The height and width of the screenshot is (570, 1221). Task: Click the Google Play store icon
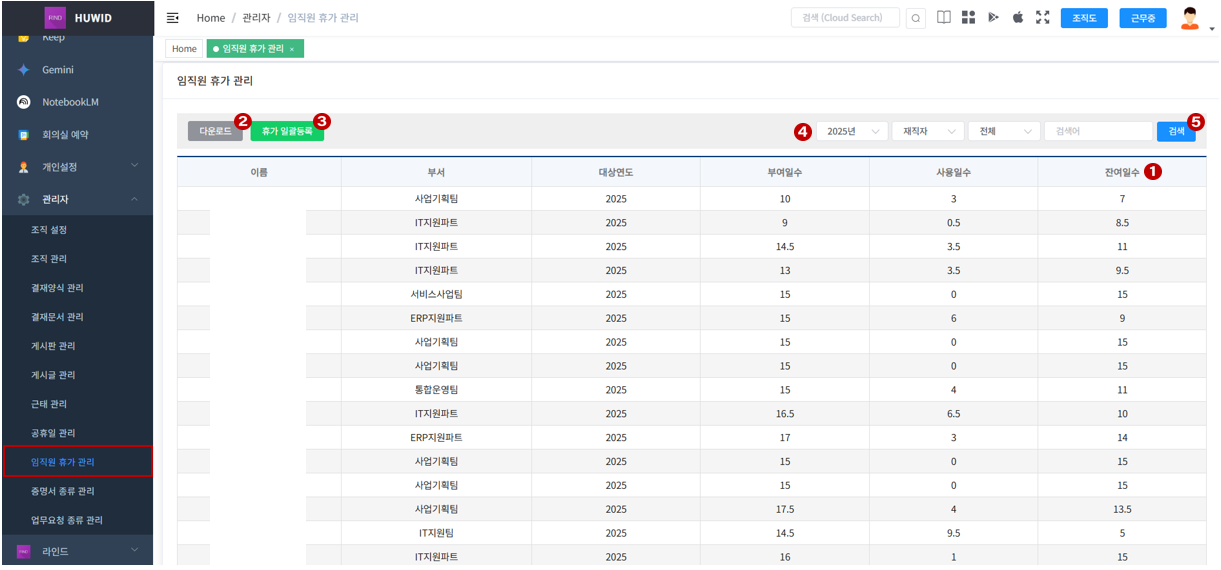pyautogui.click(x=993, y=18)
